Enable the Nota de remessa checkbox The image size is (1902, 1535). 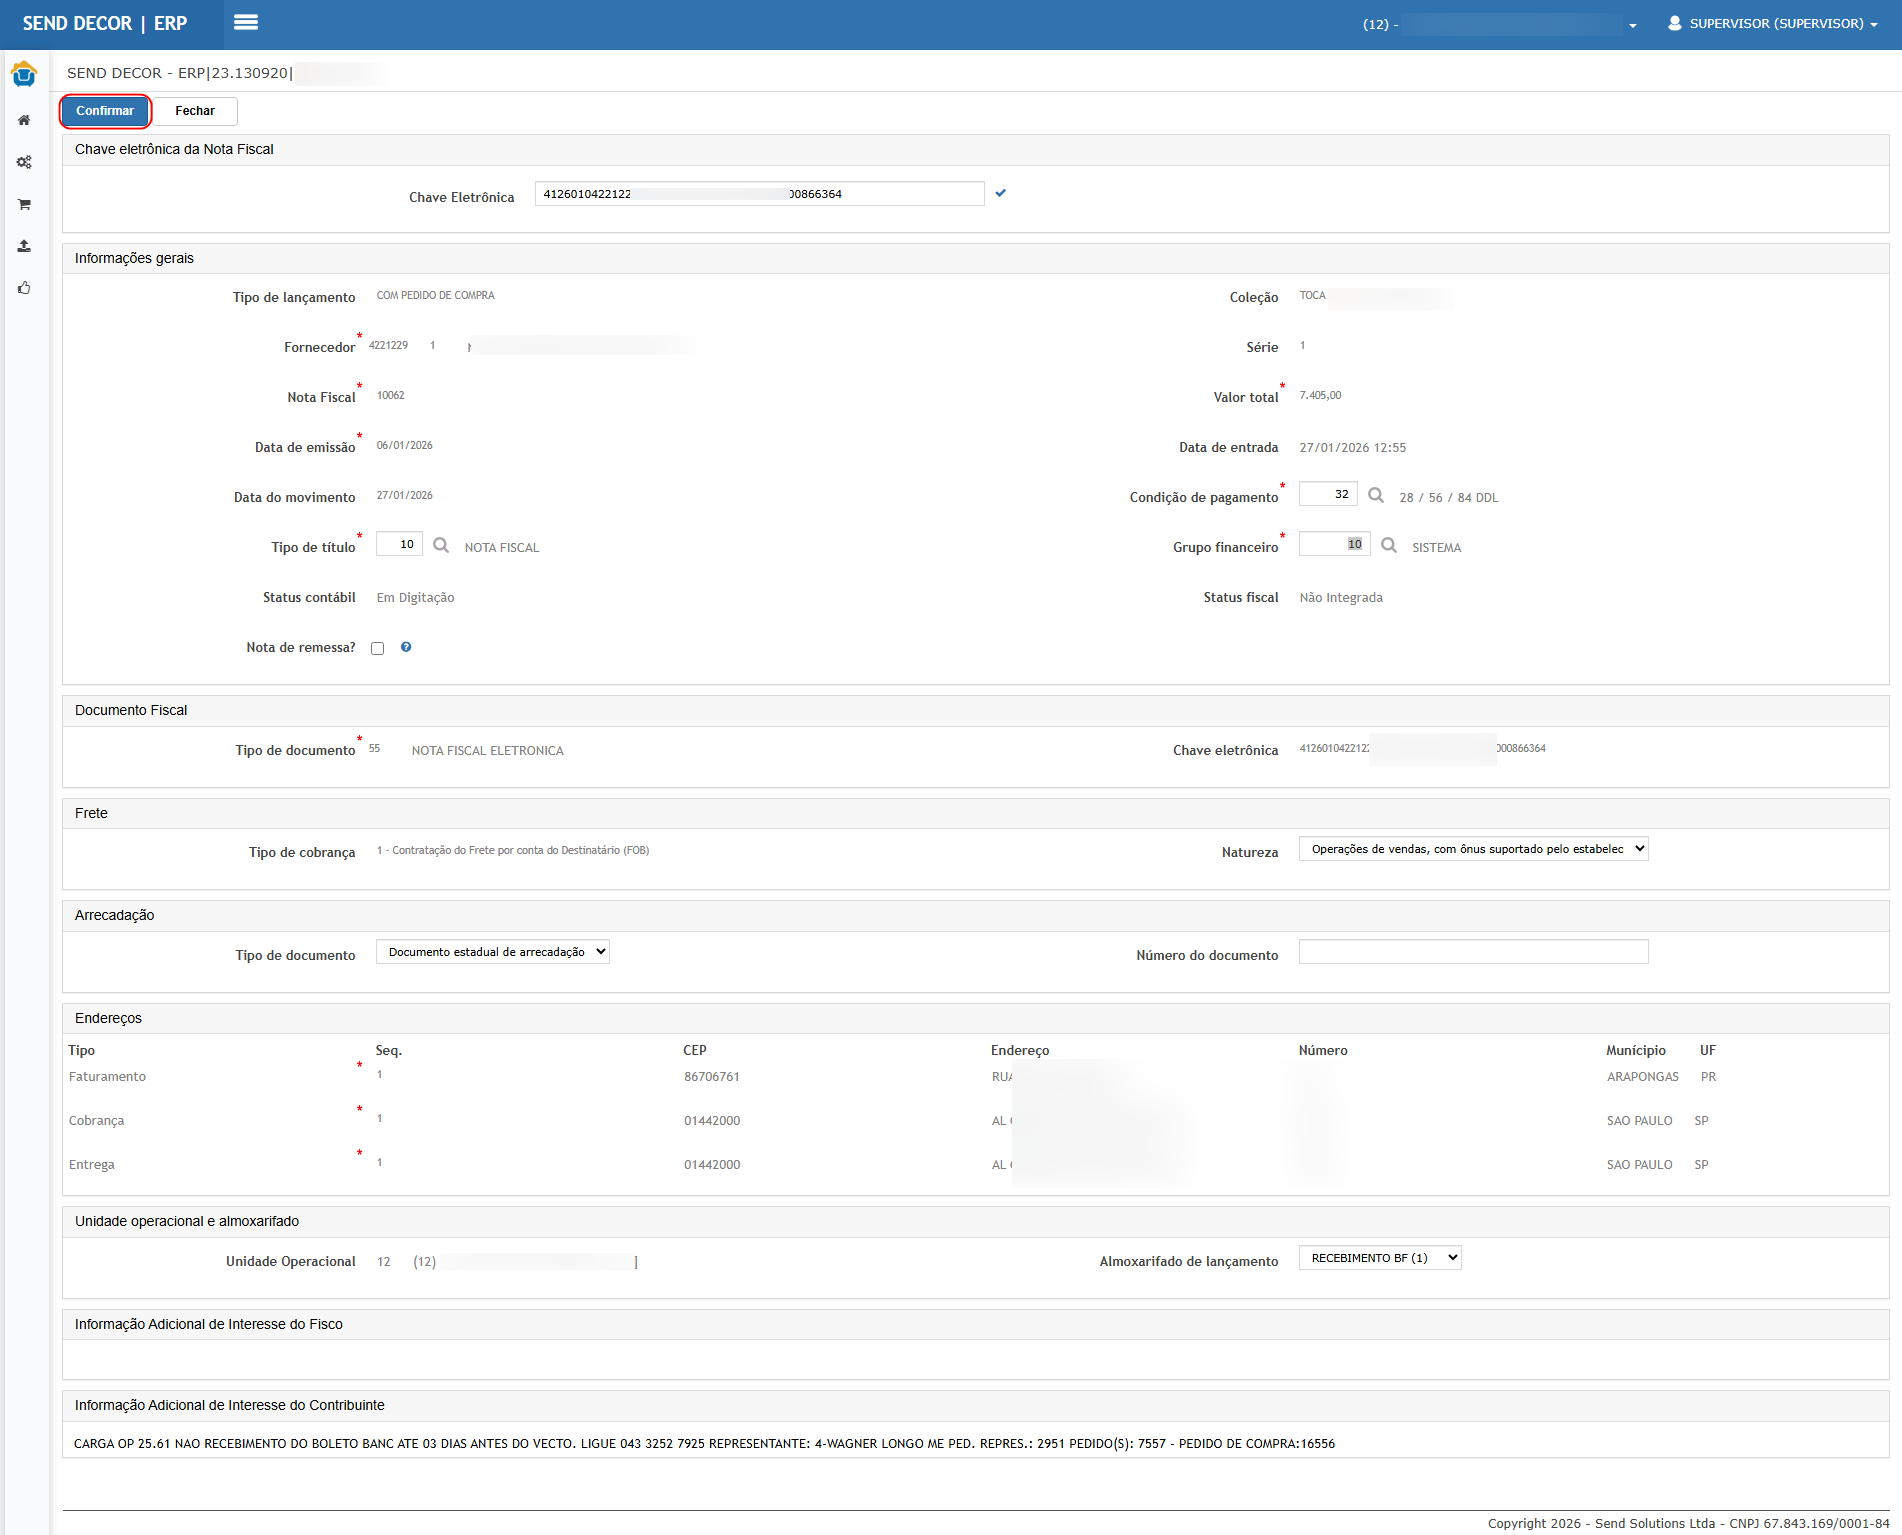point(378,648)
